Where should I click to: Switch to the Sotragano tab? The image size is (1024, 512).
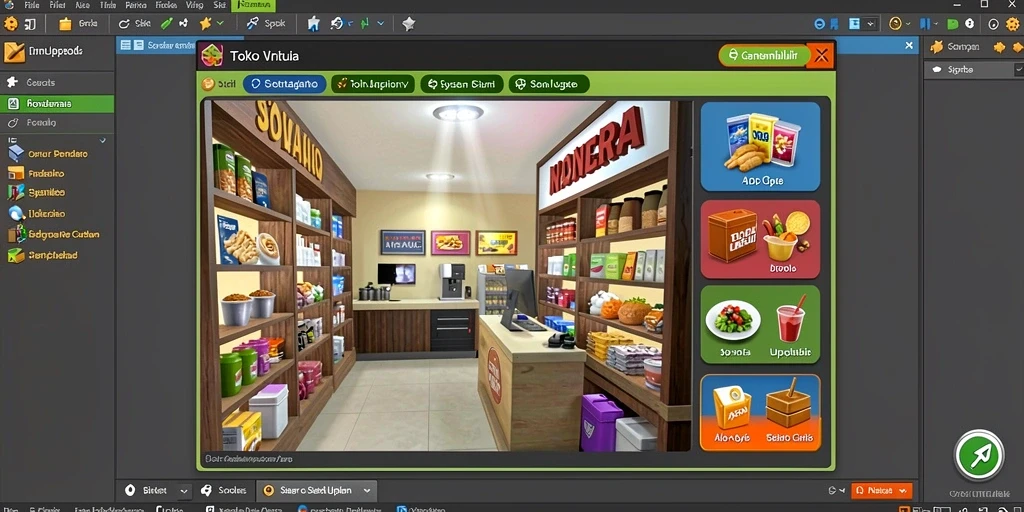coord(285,84)
